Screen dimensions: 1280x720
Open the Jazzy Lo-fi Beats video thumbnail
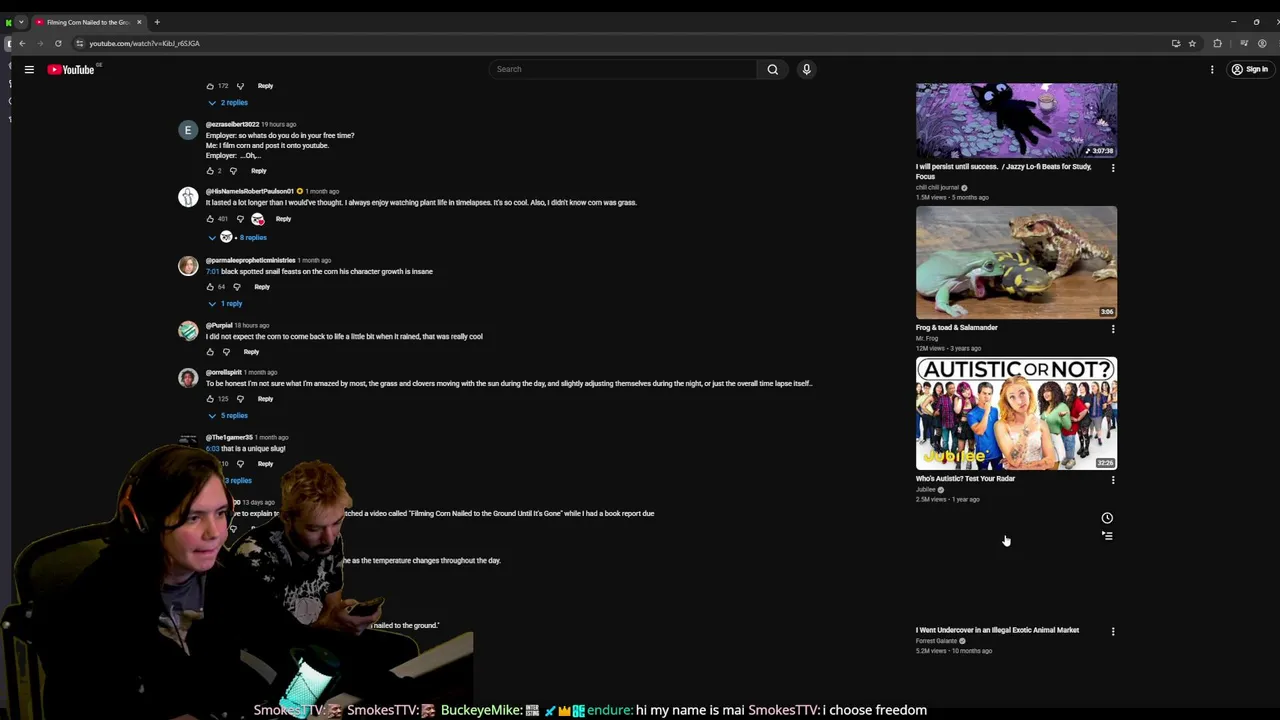(x=1016, y=120)
